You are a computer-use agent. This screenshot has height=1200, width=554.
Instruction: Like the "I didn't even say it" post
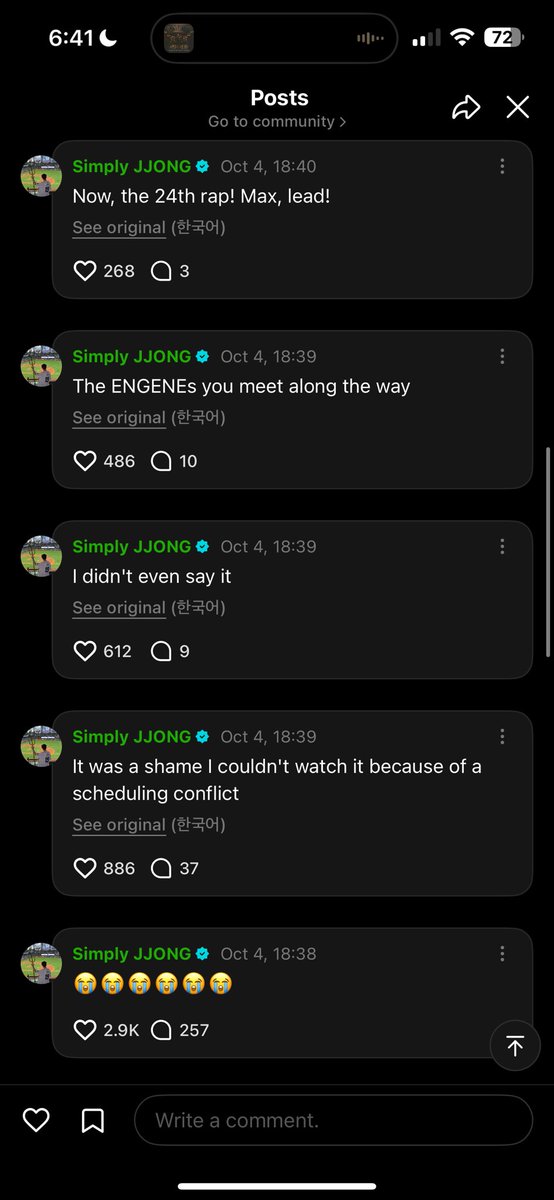coord(85,651)
